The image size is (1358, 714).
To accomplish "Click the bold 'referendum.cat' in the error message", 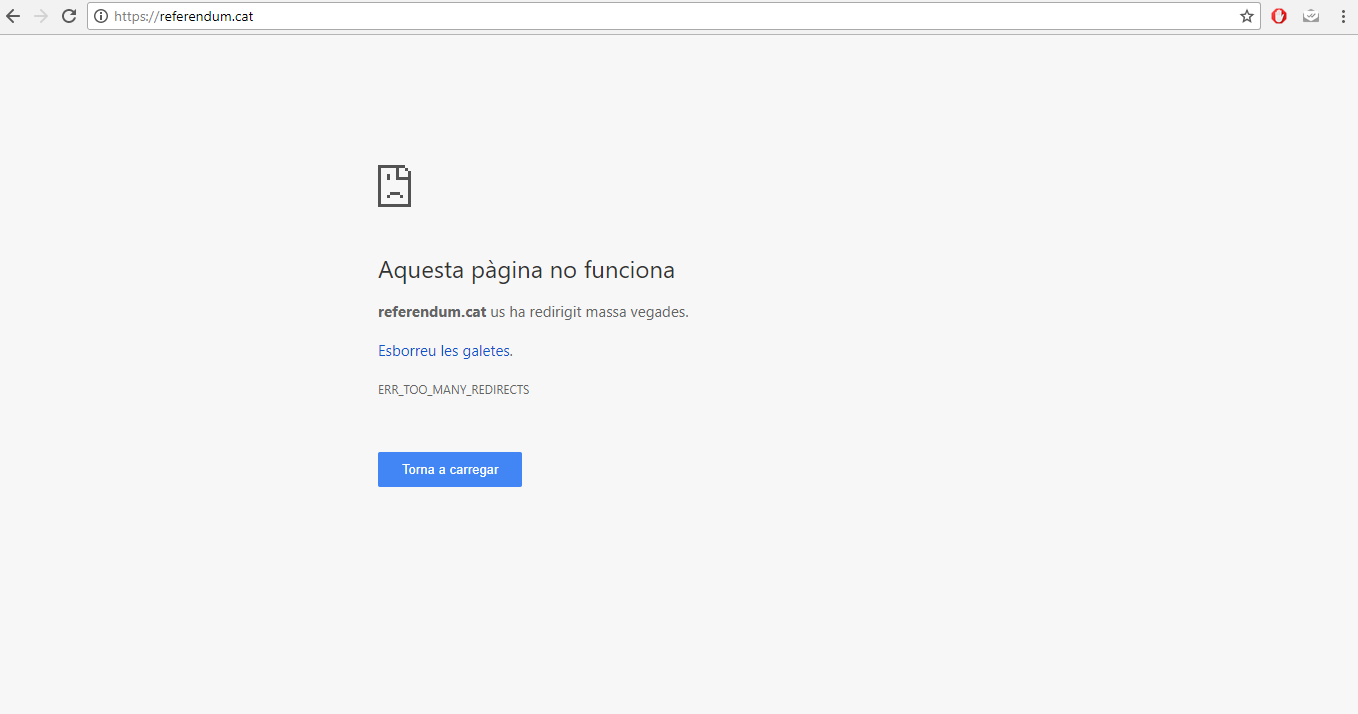I will pyautogui.click(x=432, y=312).
